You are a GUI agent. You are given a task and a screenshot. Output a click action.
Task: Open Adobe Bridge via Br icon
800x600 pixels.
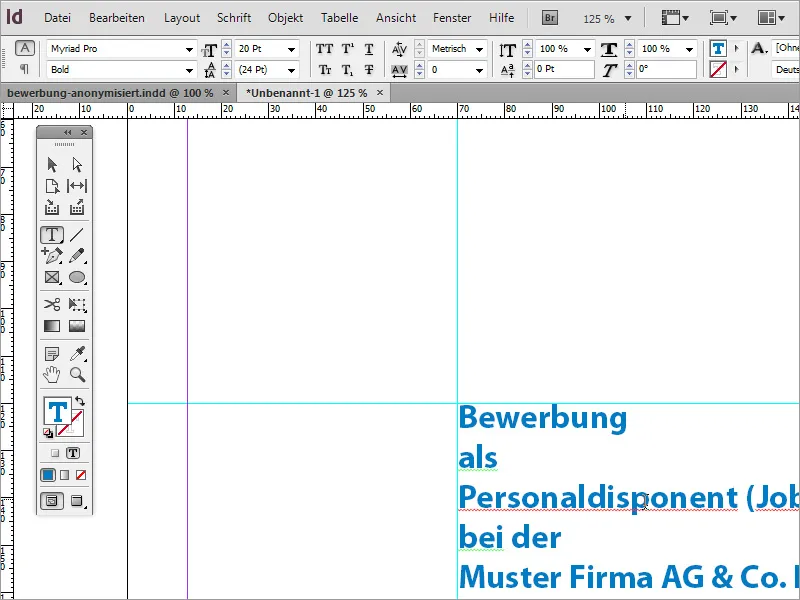pos(549,18)
